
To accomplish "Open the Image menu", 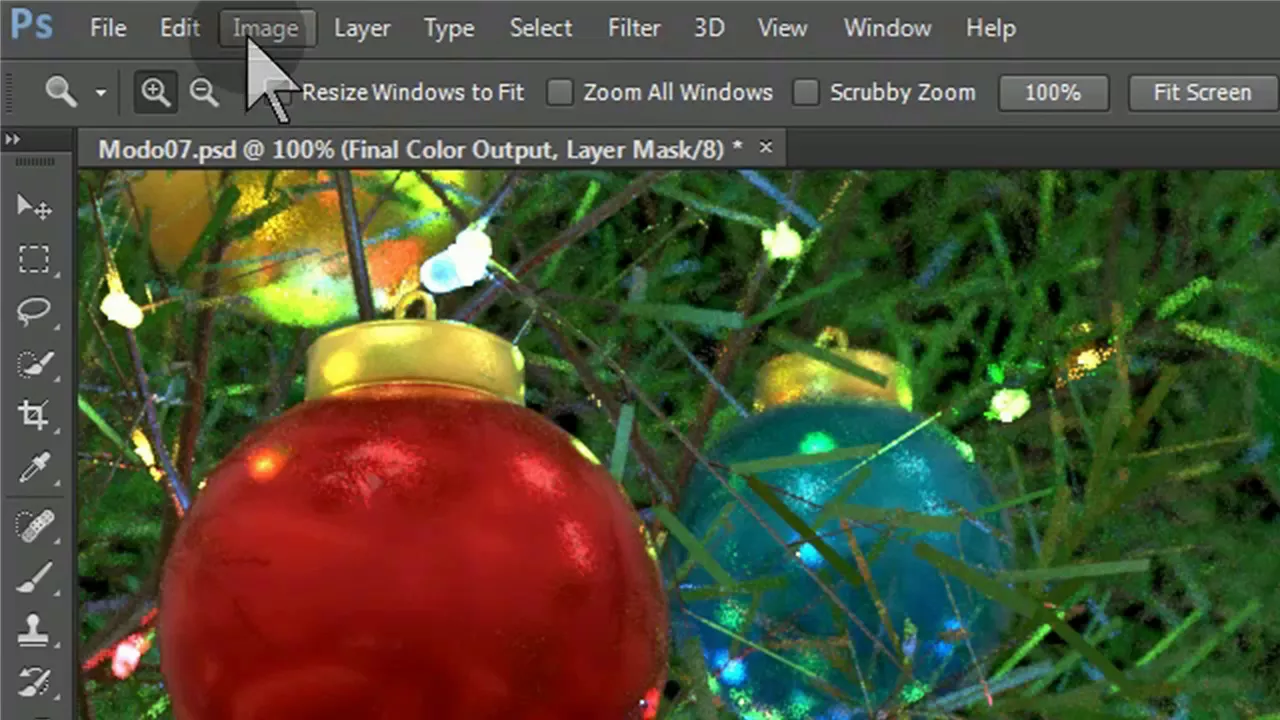I will (266, 28).
